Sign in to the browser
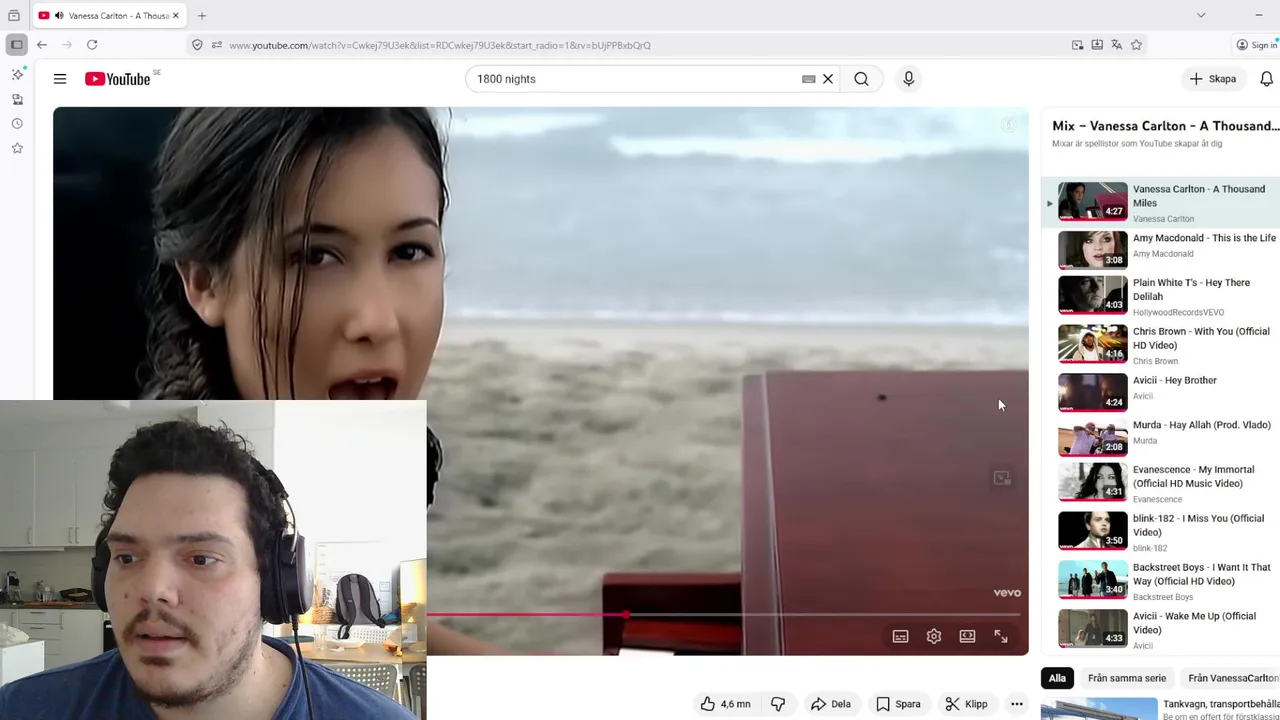The width and height of the screenshot is (1280, 720). (1256, 45)
